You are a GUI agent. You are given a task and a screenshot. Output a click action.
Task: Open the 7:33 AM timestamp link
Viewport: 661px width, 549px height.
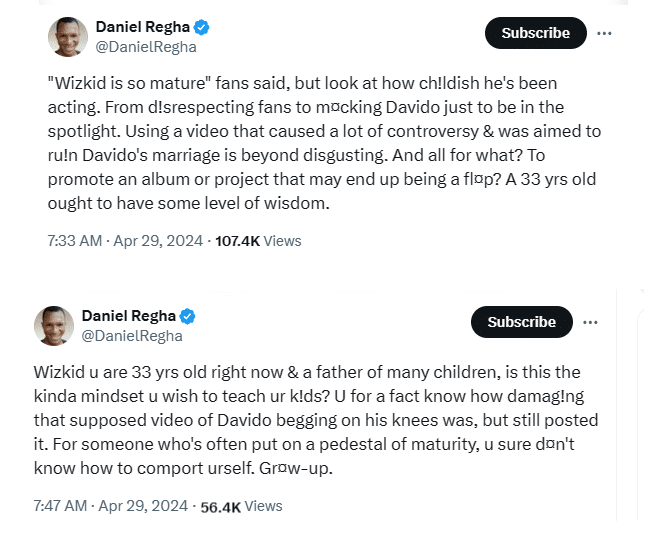click(x=75, y=241)
